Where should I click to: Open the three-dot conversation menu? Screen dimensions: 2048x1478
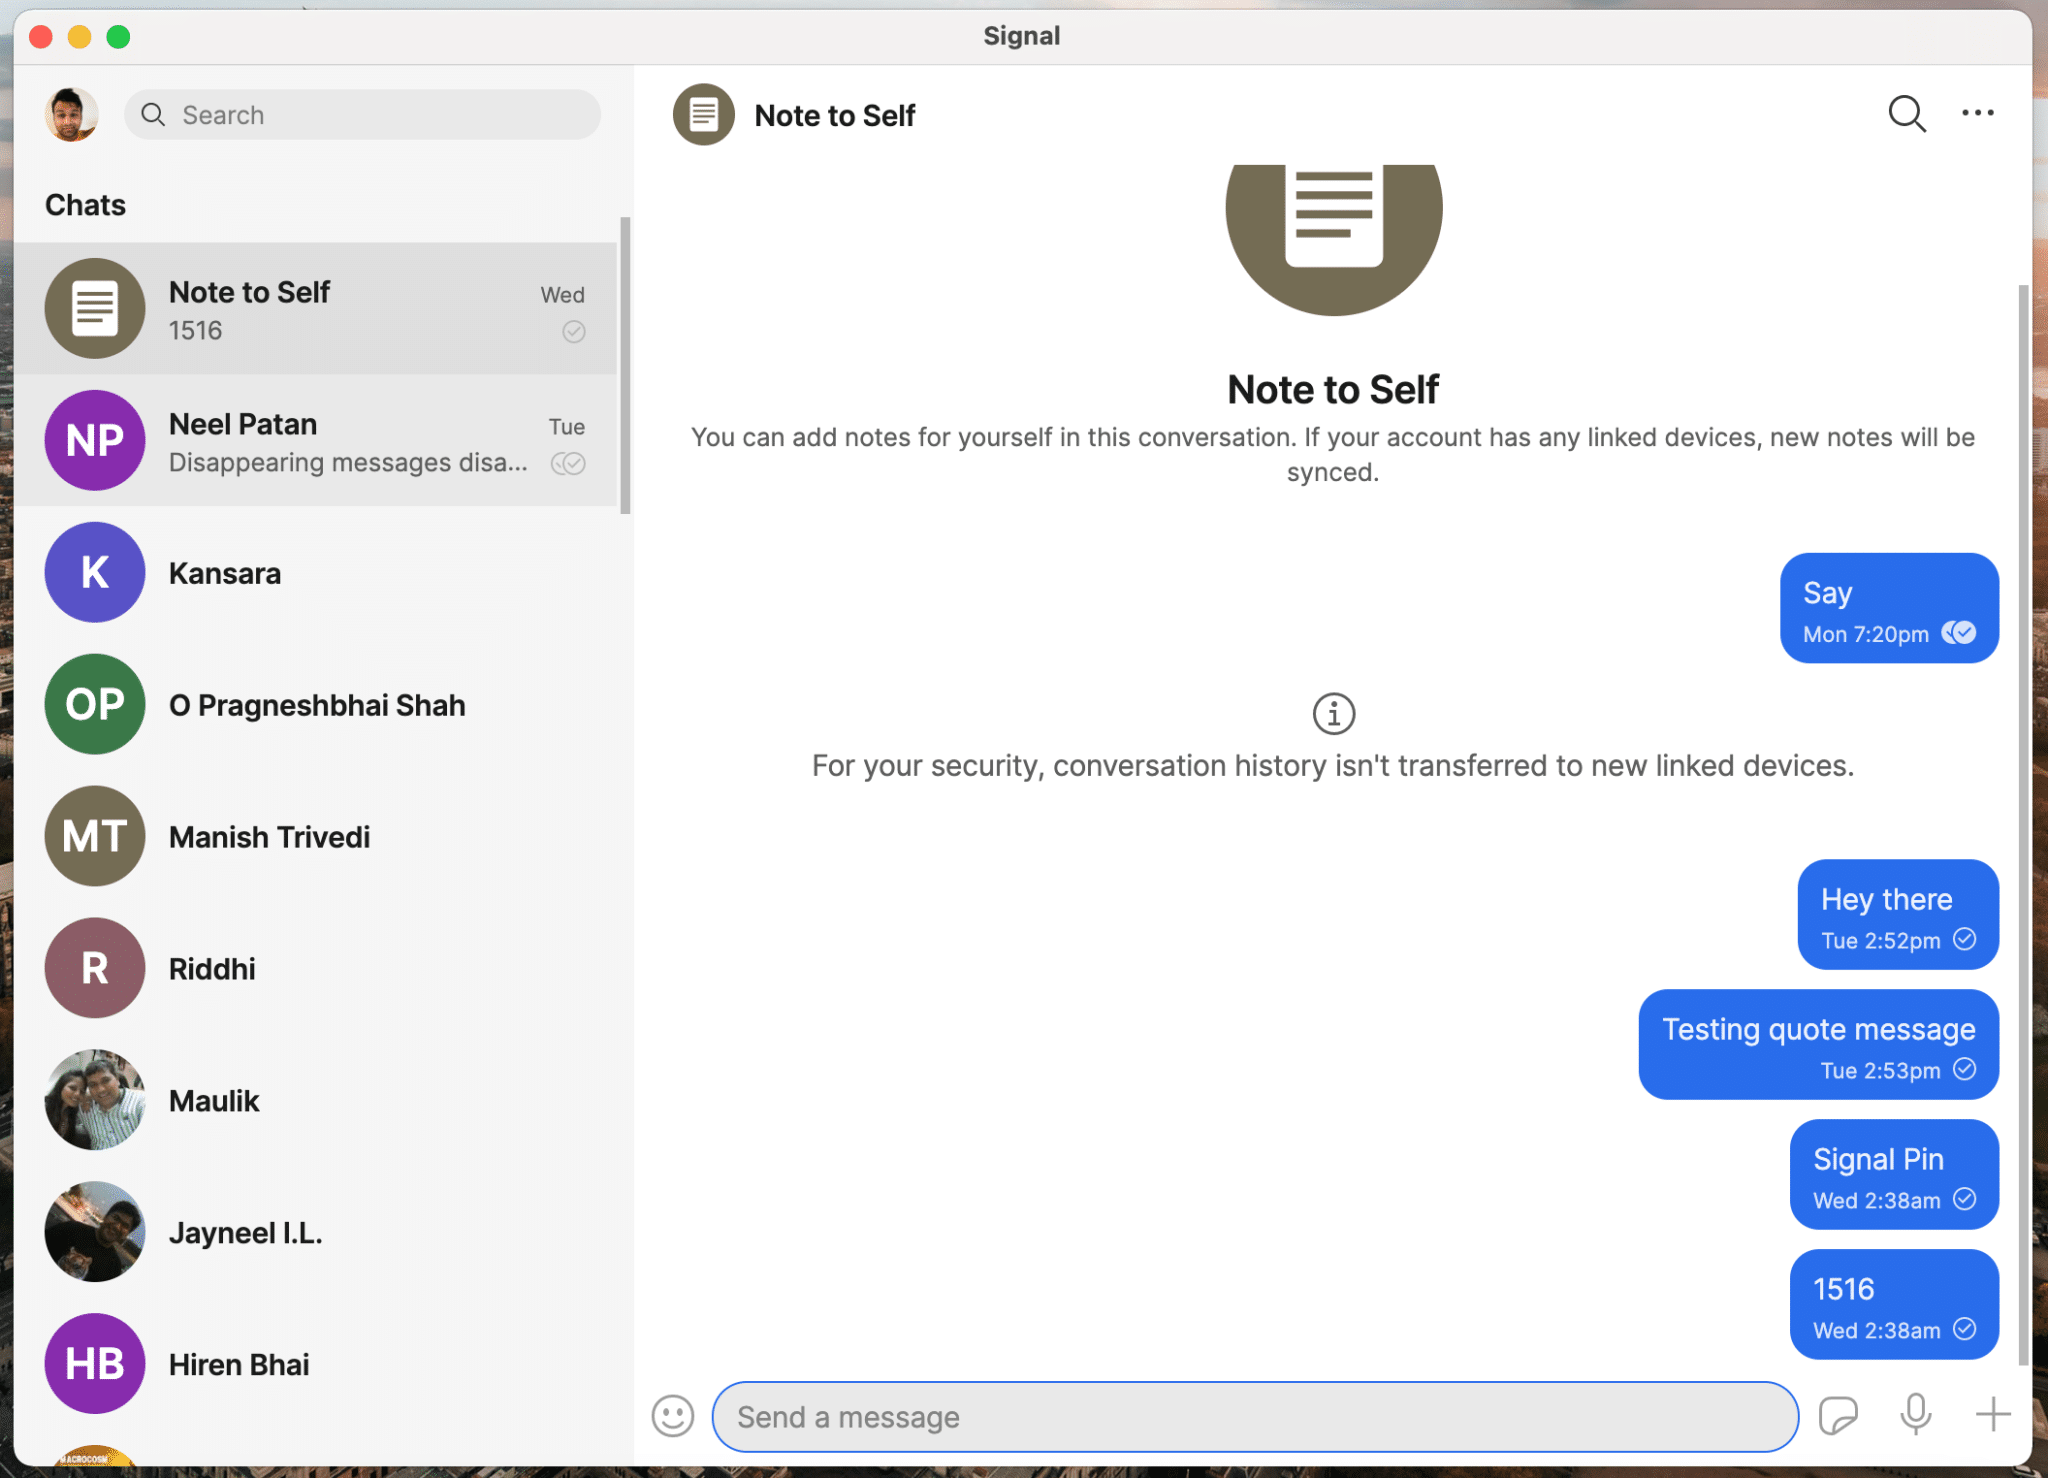[1977, 114]
